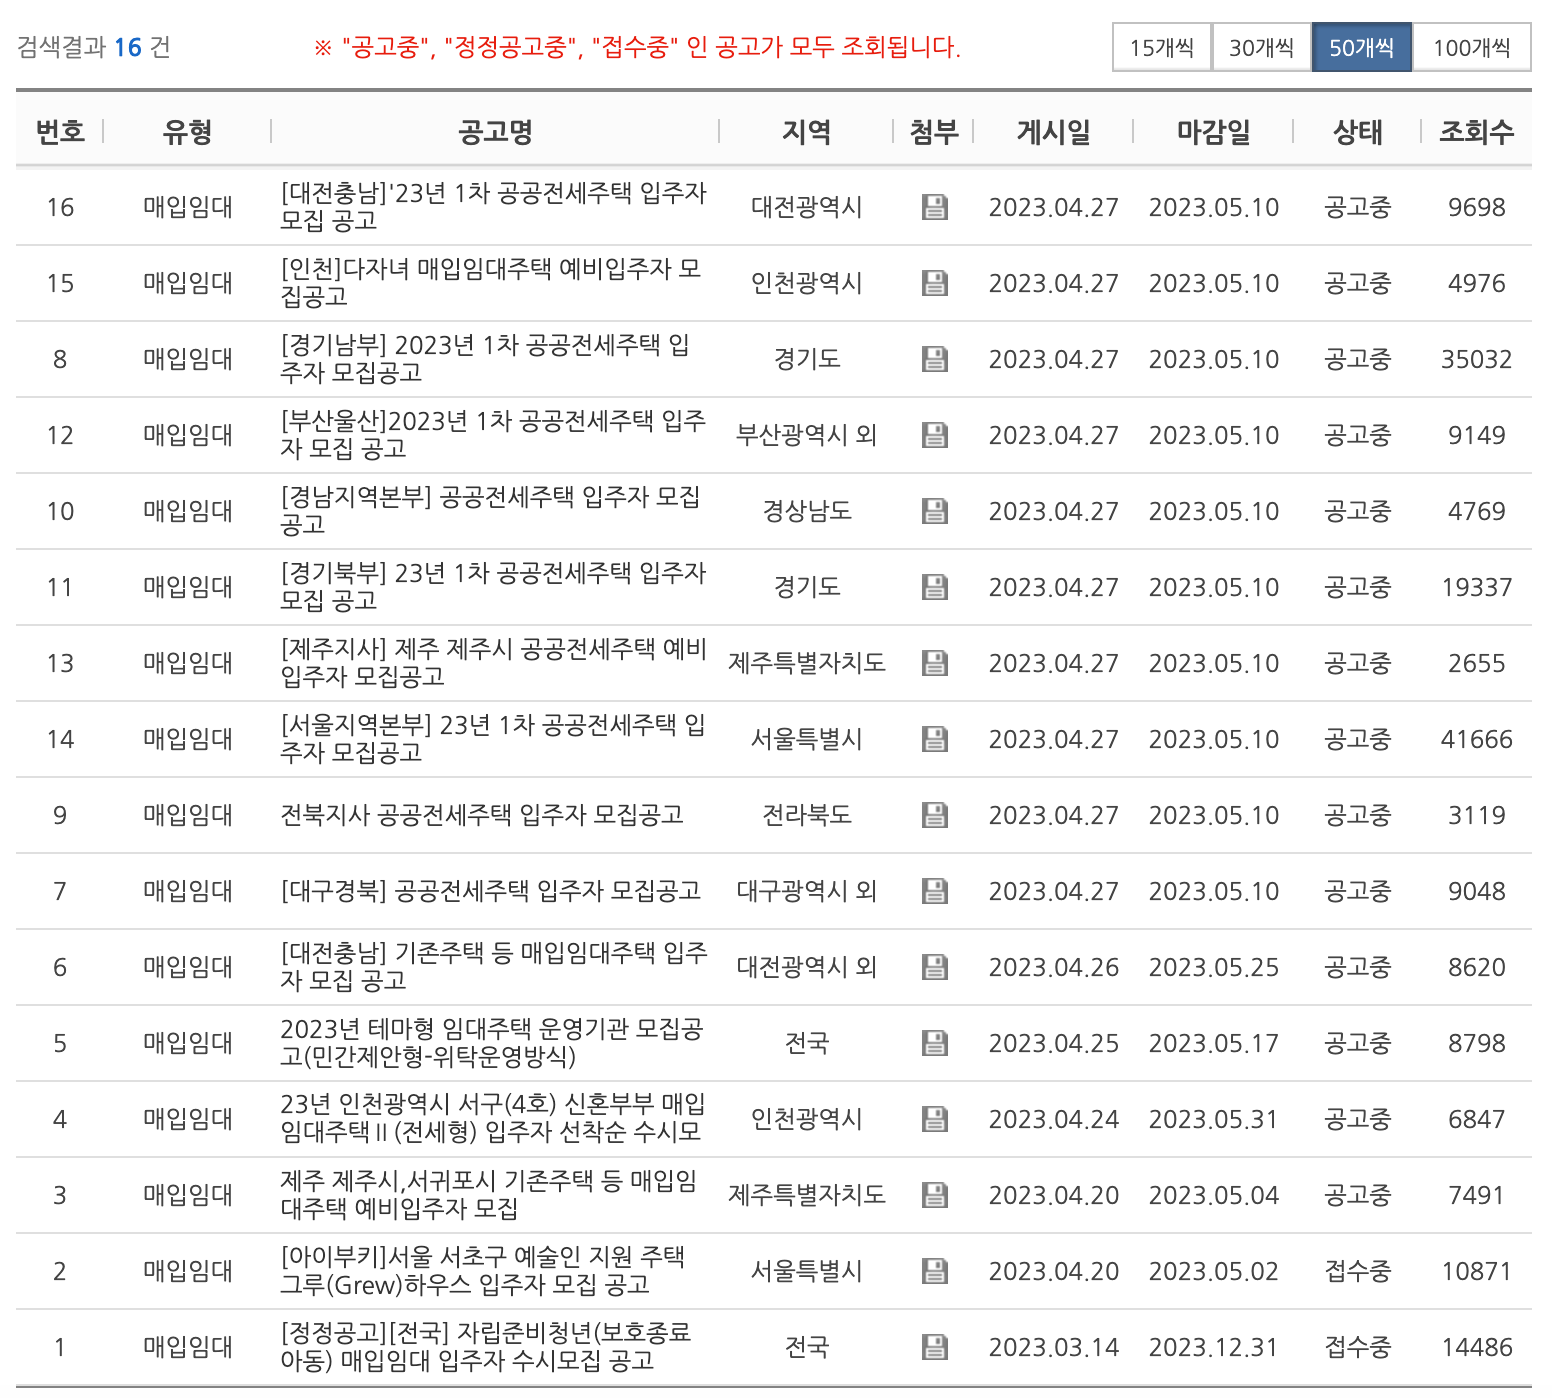
Task: Open notice [인천]다자녀 매입임대주택 예비입주자 모집공고
Action: click(x=491, y=283)
